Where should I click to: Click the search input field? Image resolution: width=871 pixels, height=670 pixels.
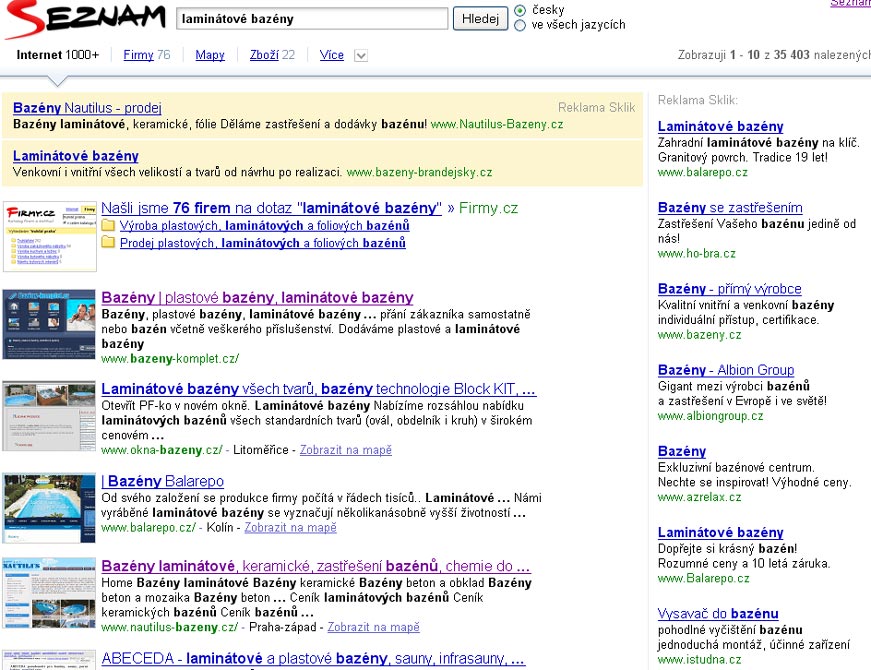click(312, 19)
